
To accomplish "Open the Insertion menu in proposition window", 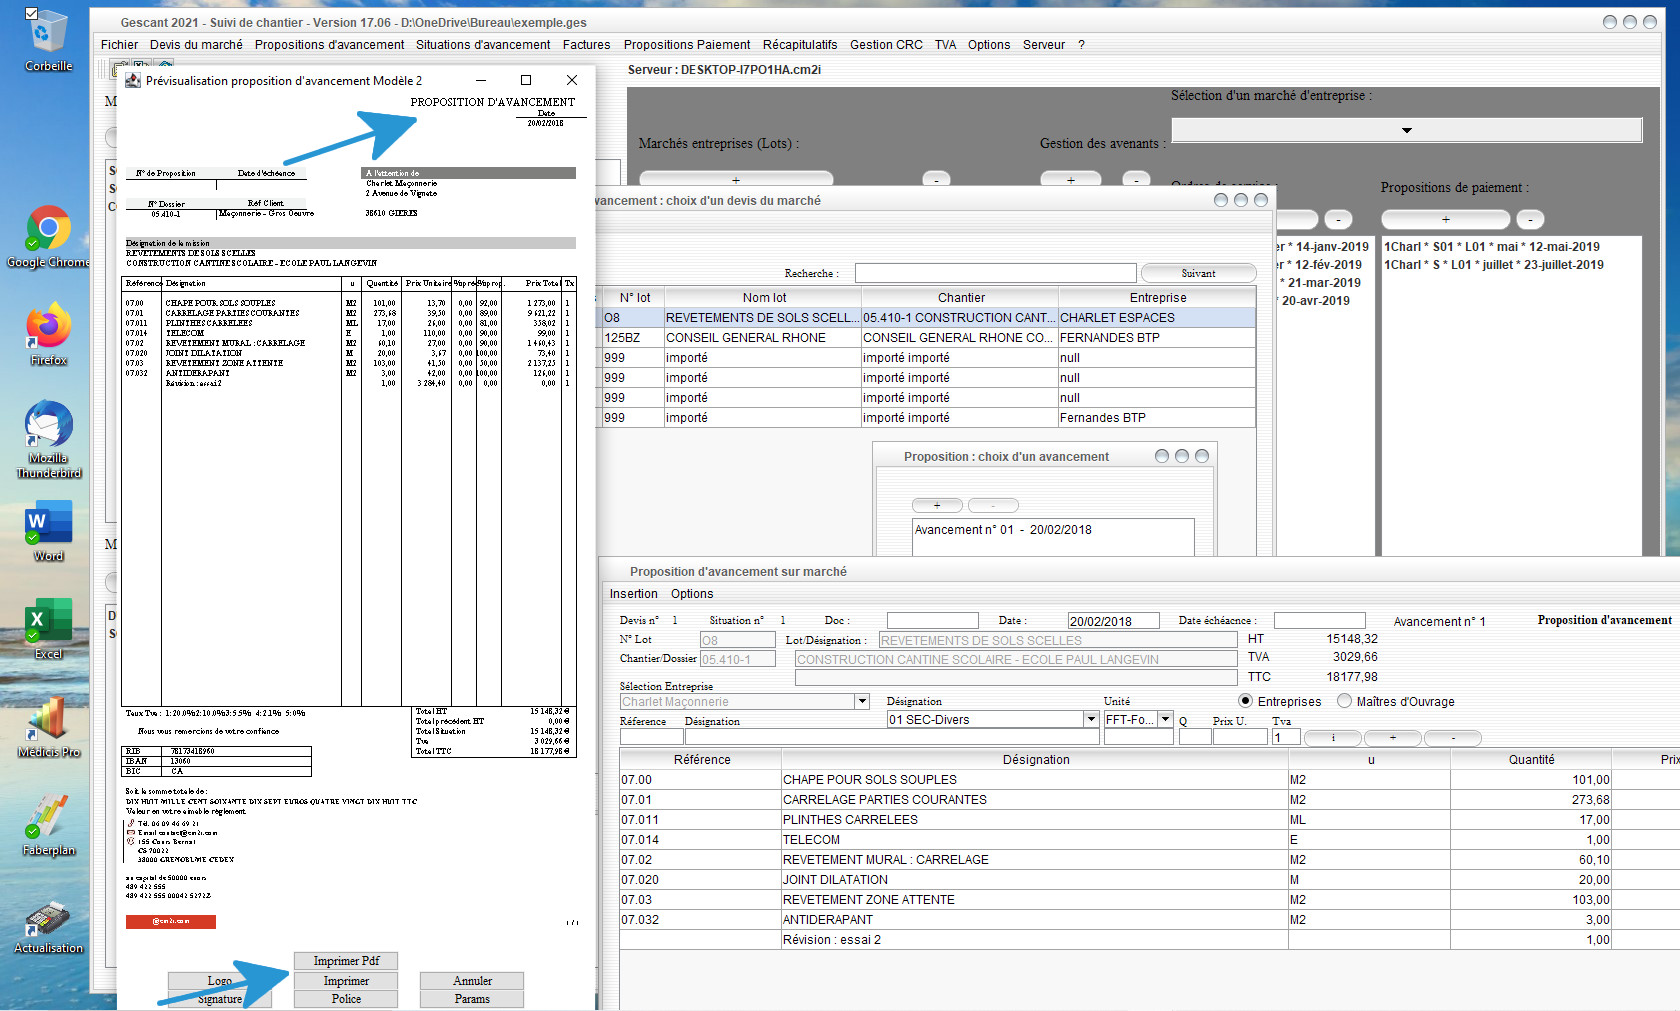I will click(634, 594).
